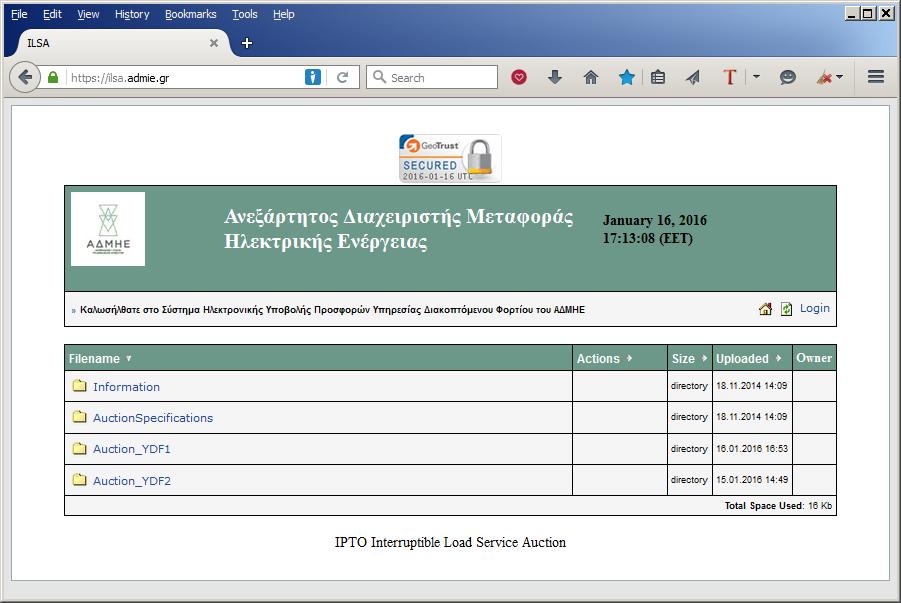
Task: Open a new tab with the plus button
Action: (247, 43)
